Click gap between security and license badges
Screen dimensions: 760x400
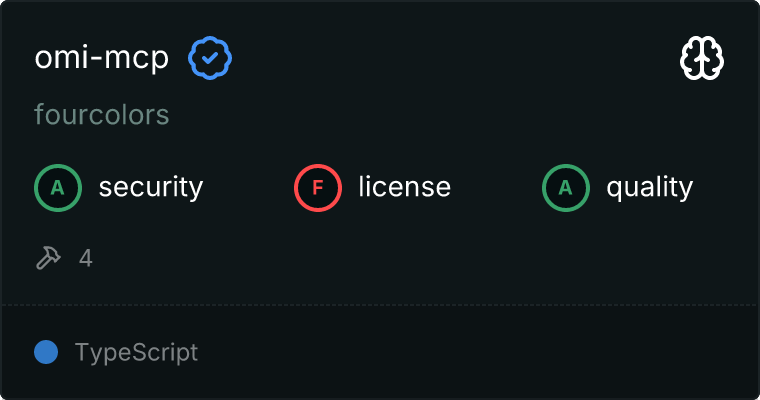(x=249, y=187)
